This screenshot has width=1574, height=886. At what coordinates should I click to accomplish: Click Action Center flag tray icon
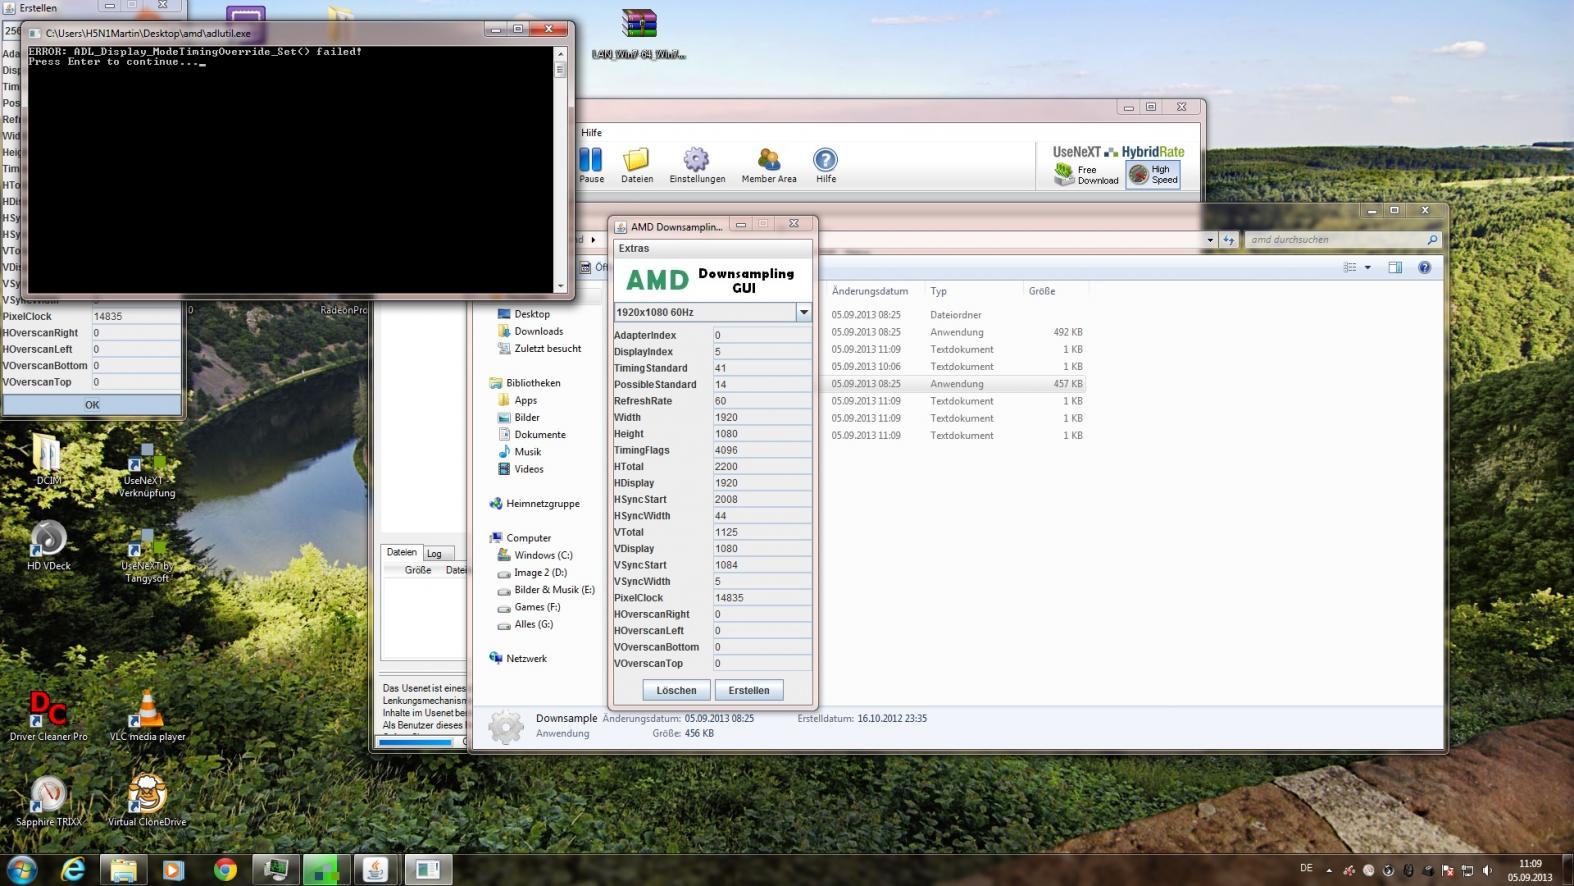click(1448, 870)
